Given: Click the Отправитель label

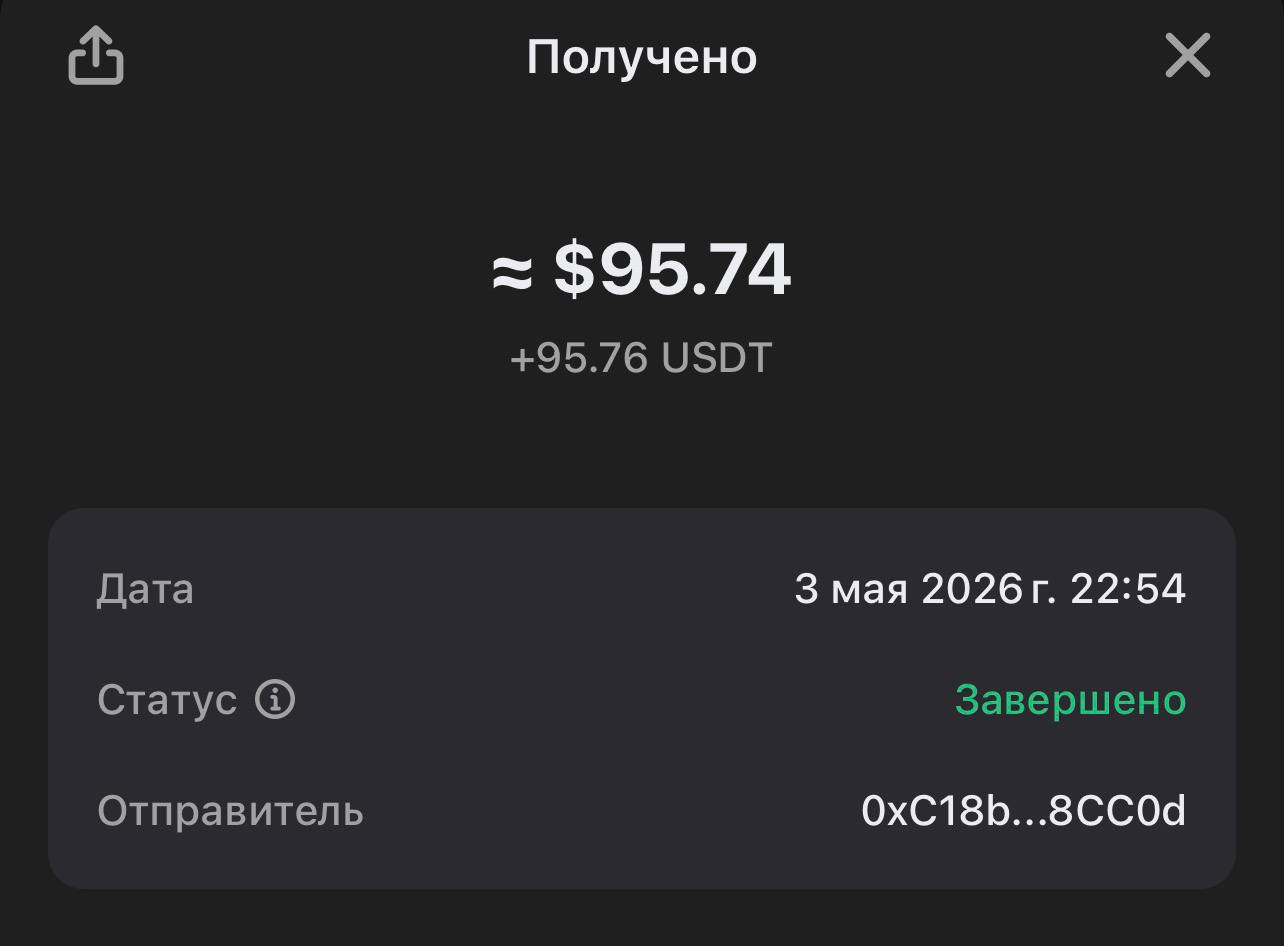Looking at the screenshot, I should pos(230,811).
